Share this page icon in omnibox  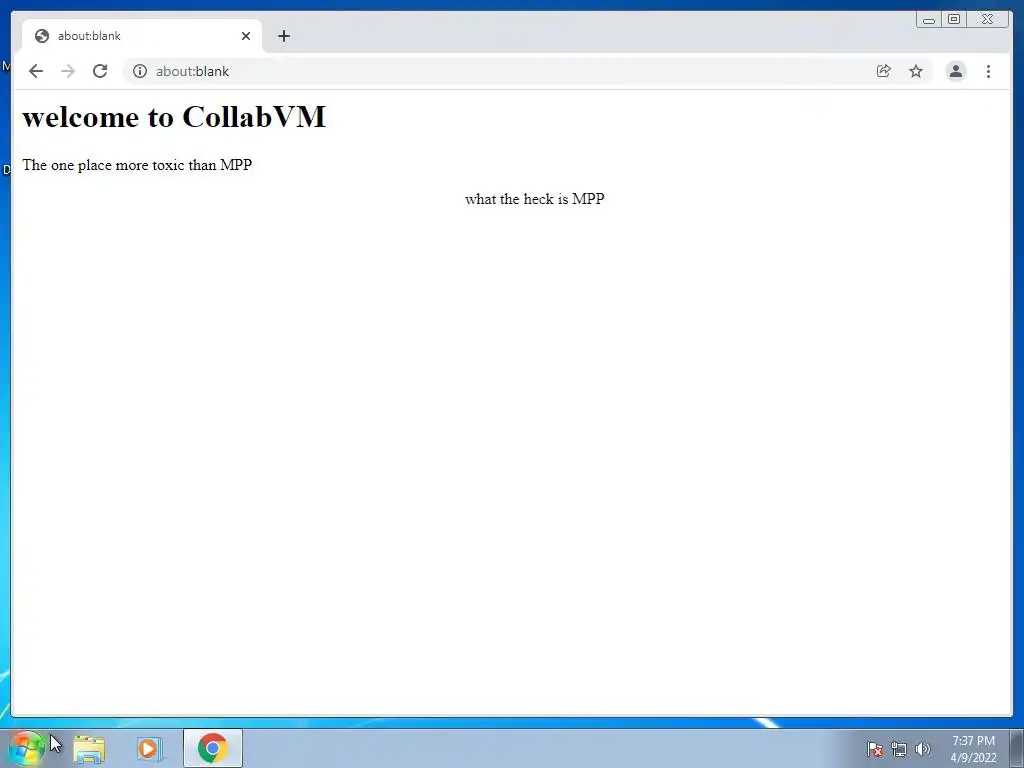[x=884, y=71]
